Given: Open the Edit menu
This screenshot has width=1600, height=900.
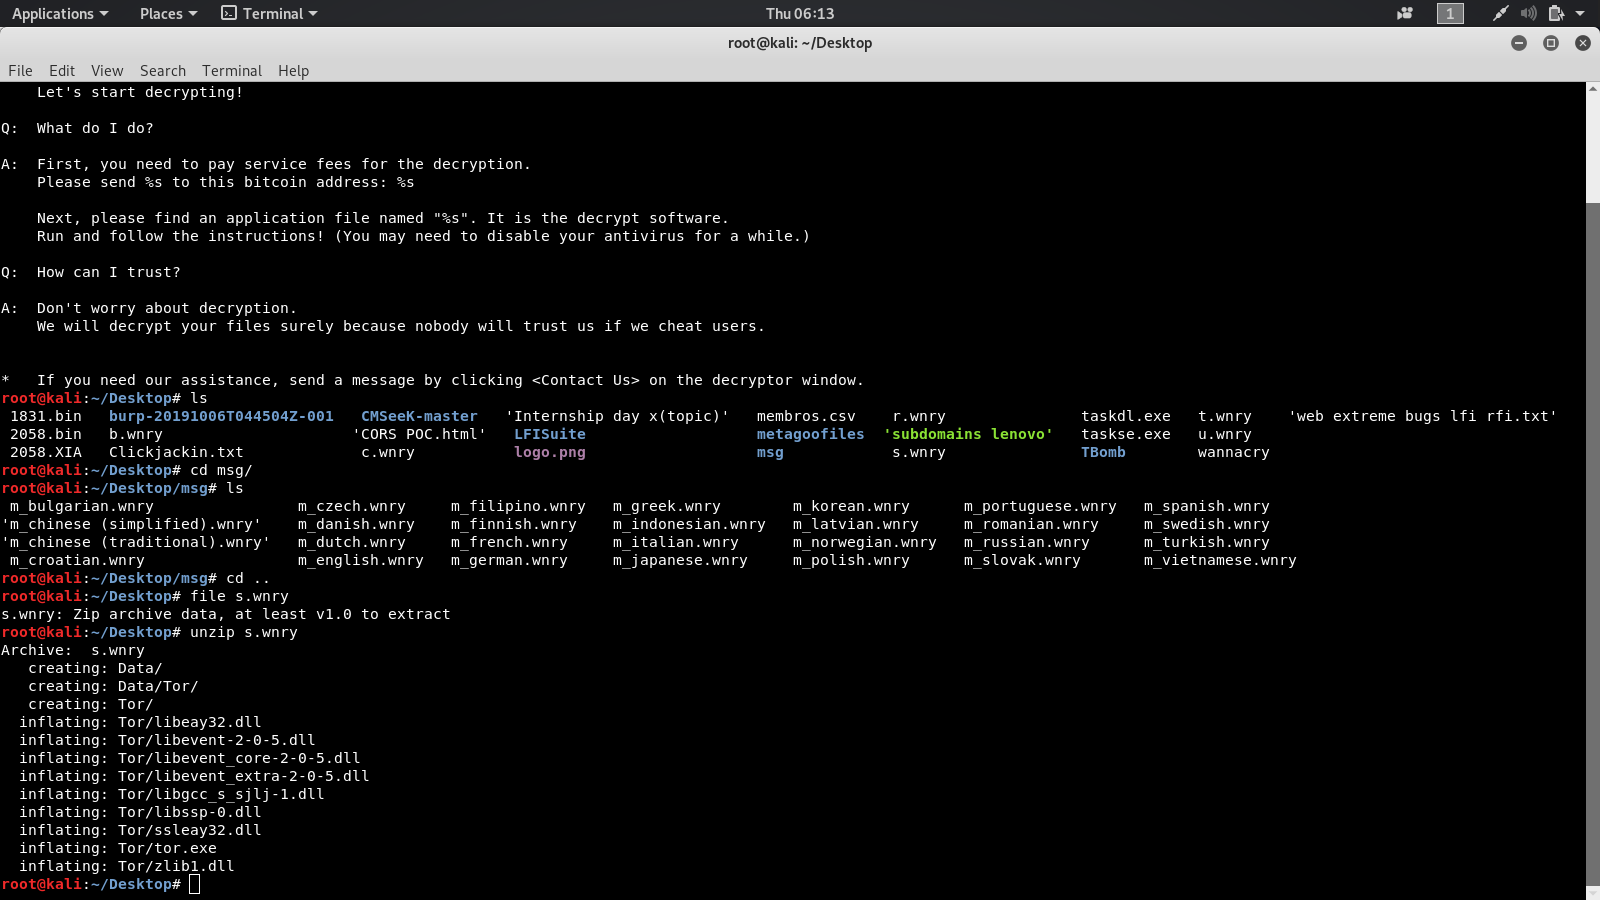Looking at the screenshot, I should (x=62, y=71).
